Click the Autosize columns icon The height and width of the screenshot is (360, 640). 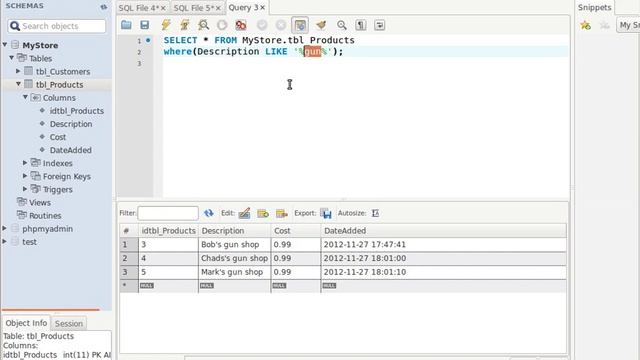pyautogui.click(x=375, y=213)
